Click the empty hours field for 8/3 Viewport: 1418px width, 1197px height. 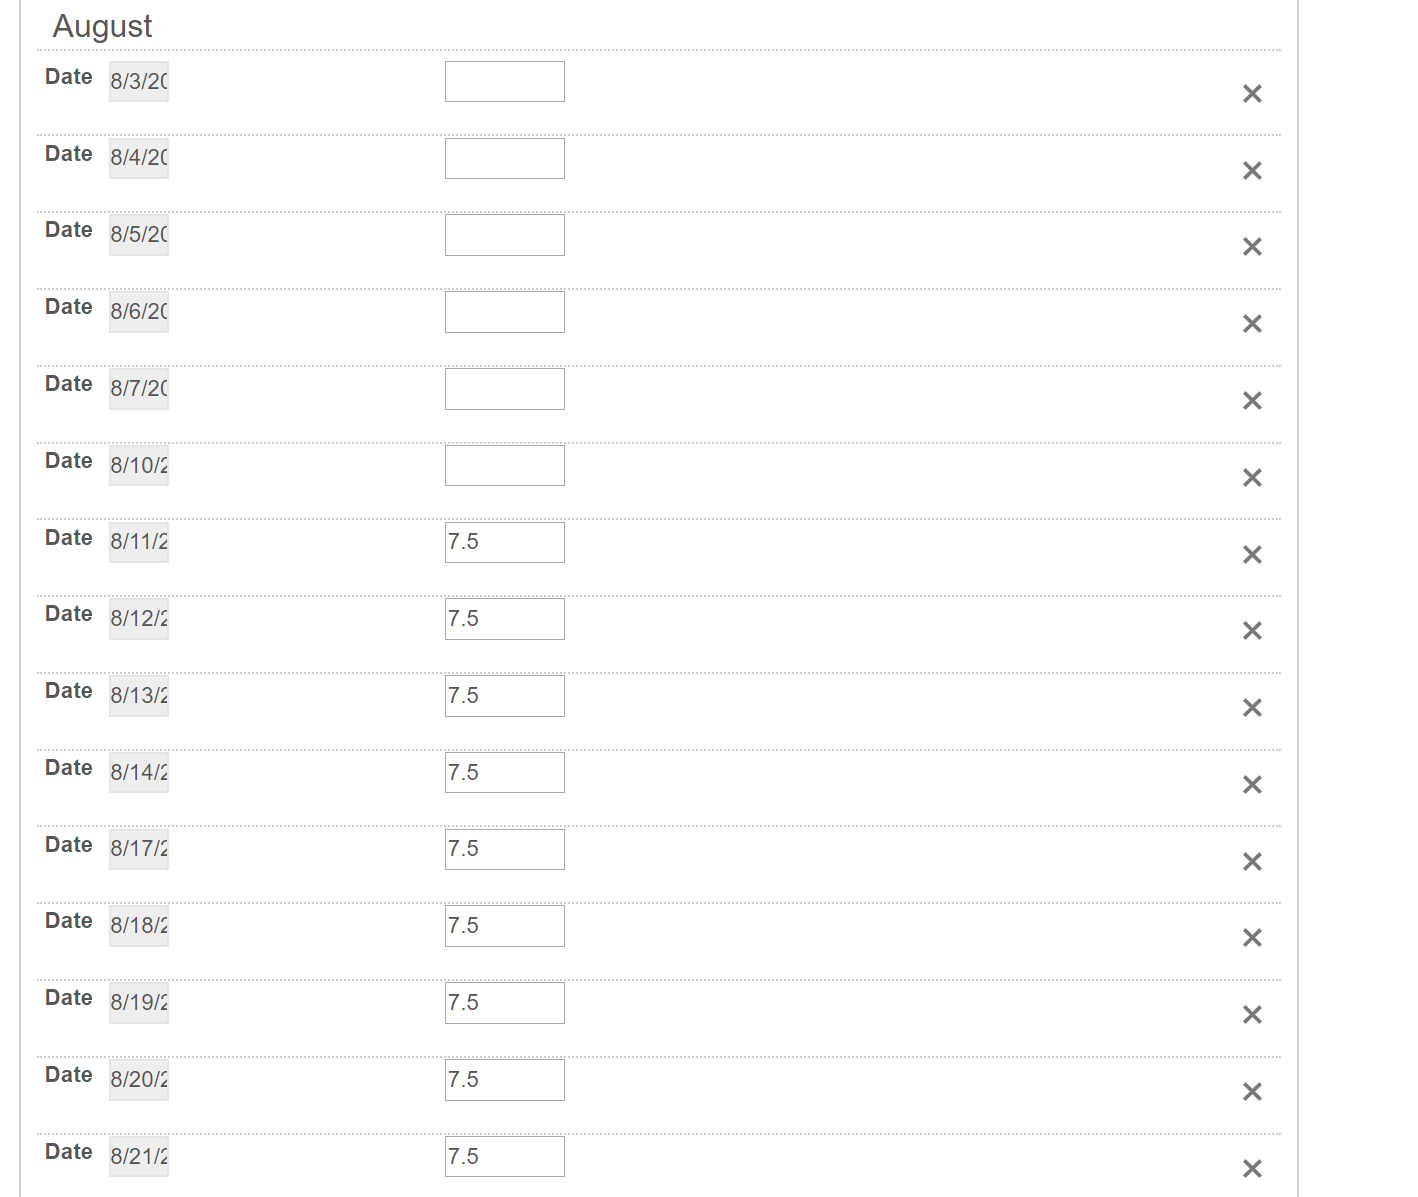pyautogui.click(x=505, y=82)
